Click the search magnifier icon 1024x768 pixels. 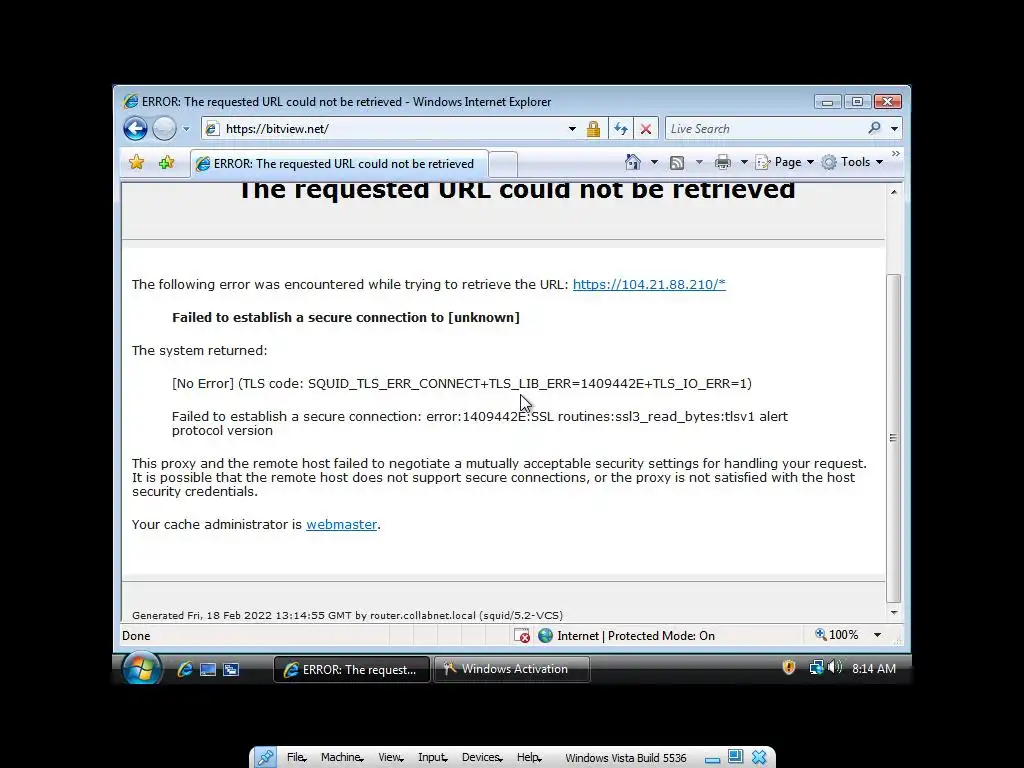coord(874,128)
